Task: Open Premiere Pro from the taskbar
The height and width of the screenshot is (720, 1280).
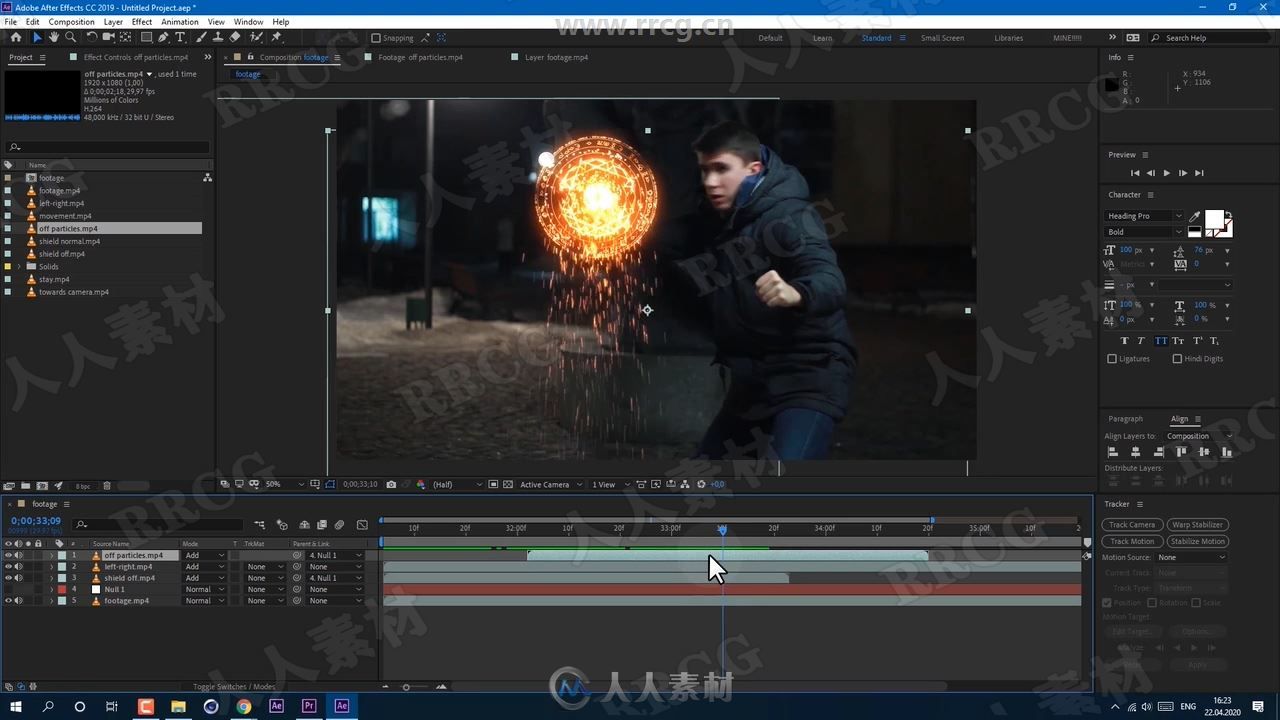Action: click(309, 706)
